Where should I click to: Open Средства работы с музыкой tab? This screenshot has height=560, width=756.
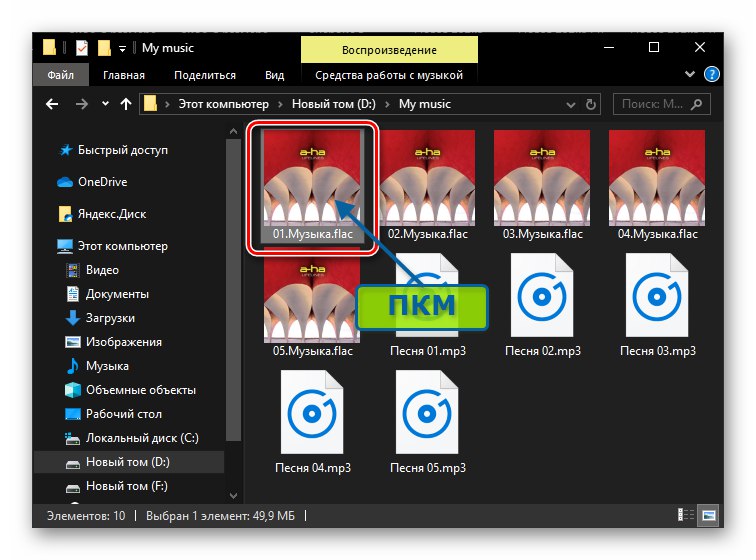[x=389, y=75]
